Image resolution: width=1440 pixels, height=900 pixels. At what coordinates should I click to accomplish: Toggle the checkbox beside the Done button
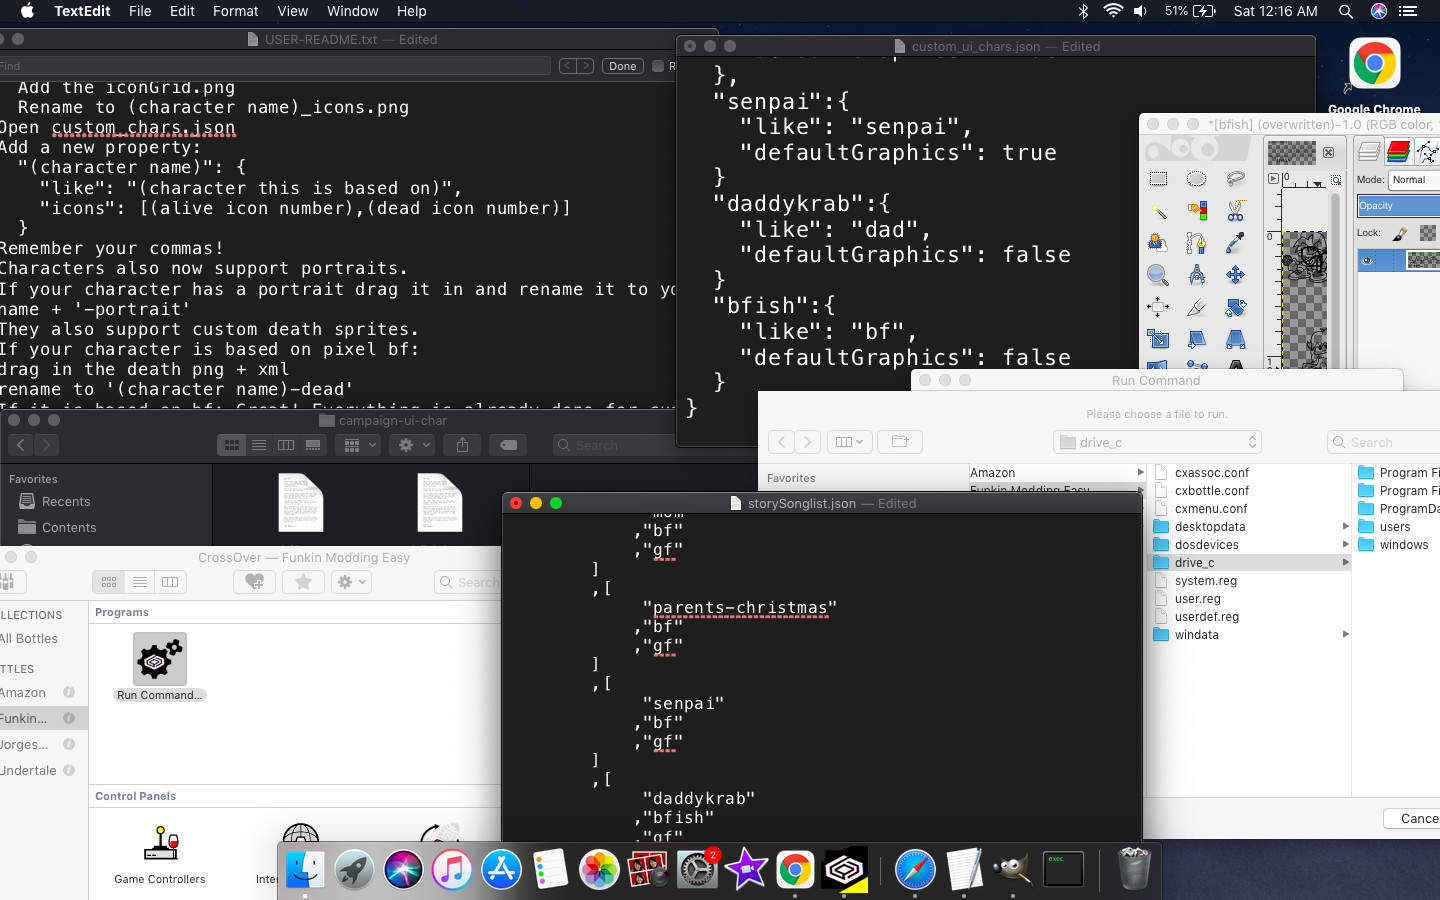pos(658,66)
